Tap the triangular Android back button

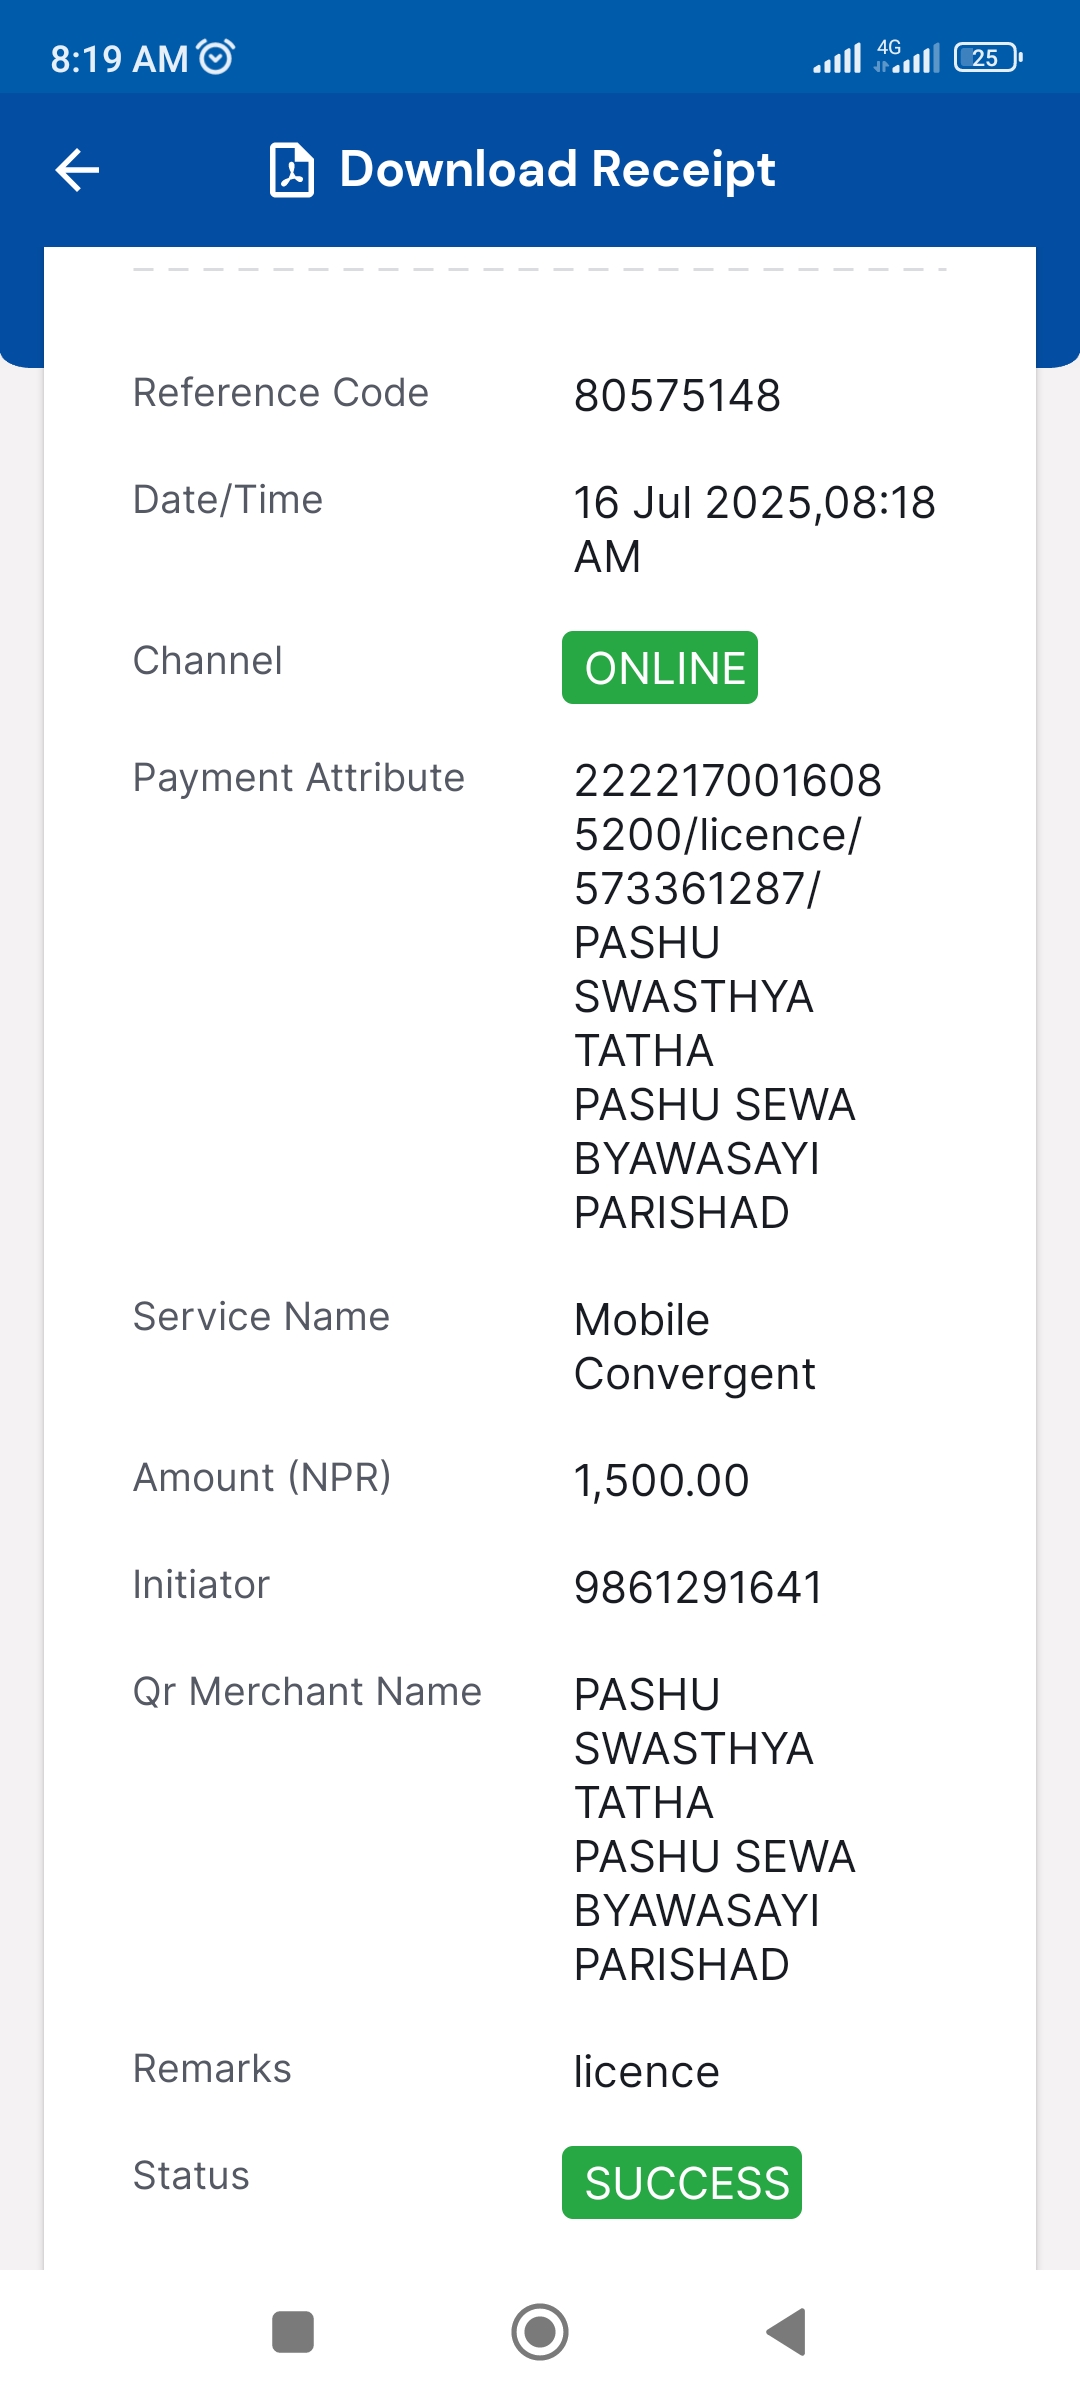click(786, 2332)
